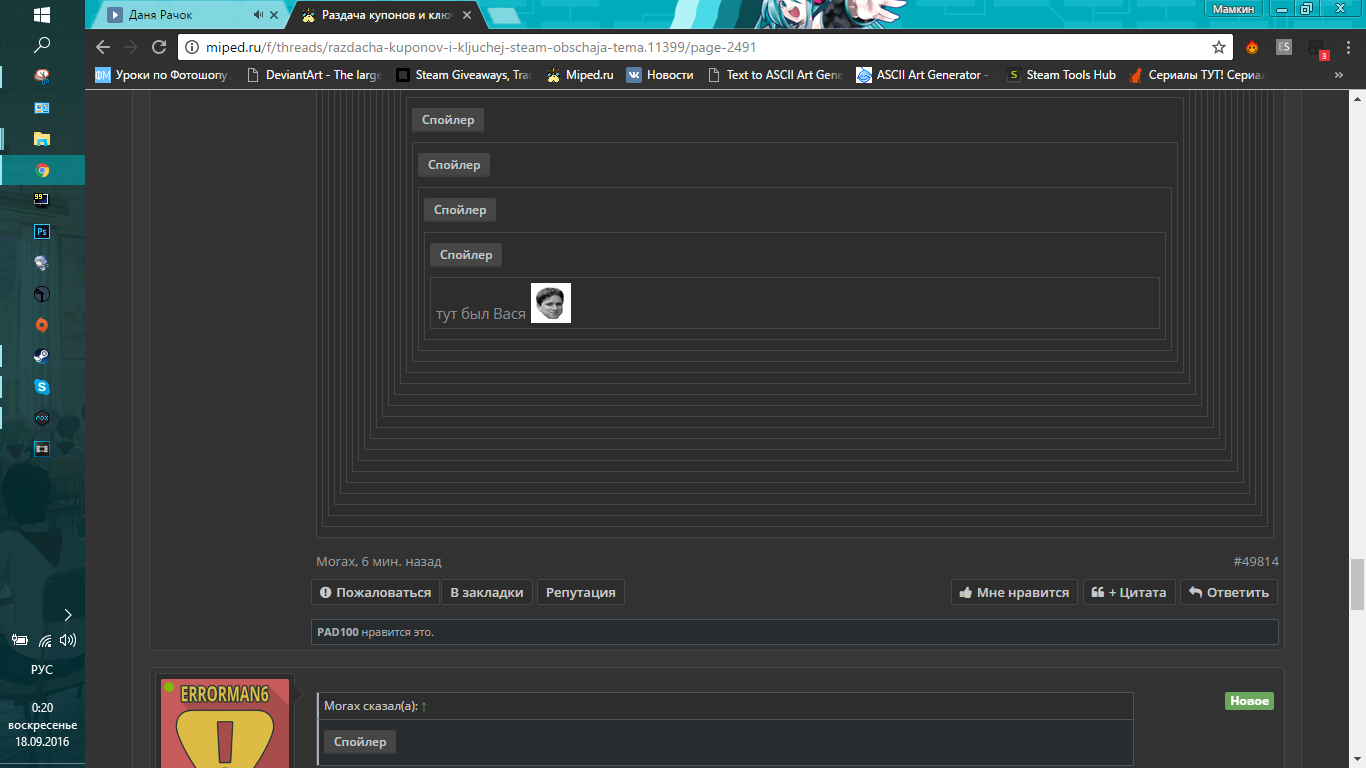Collapse the Спойлер directly above тут был Вася
Viewport: 1366px width, 768px height.
click(x=466, y=255)
